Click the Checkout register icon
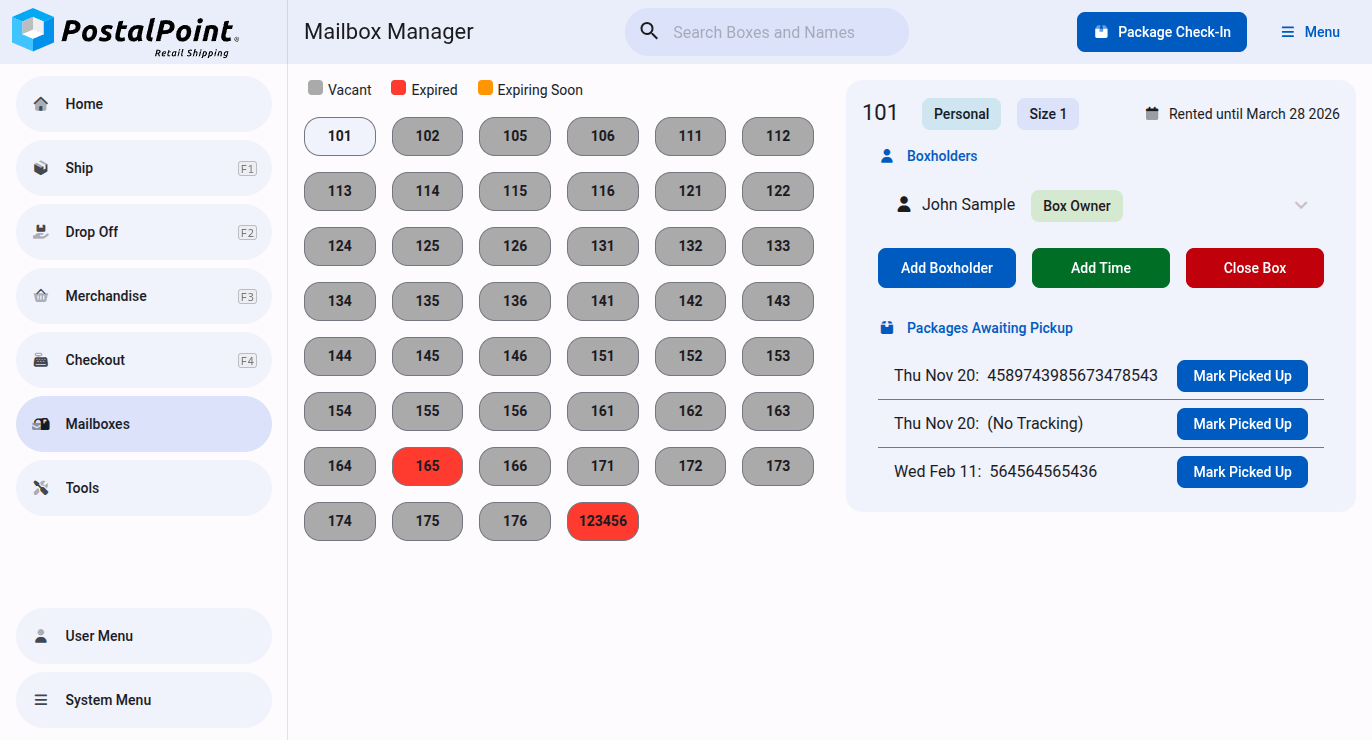The height and width of the screenshot is (740, 1372). (41, 360)
